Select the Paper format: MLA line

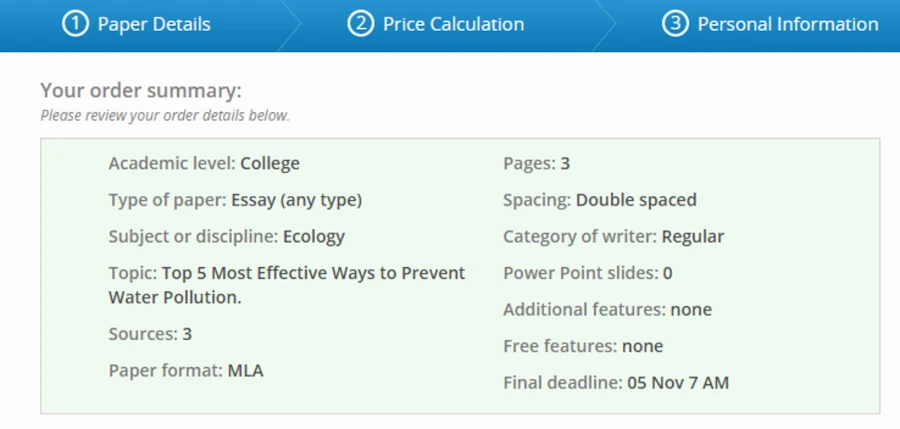(x=186, y=370)
